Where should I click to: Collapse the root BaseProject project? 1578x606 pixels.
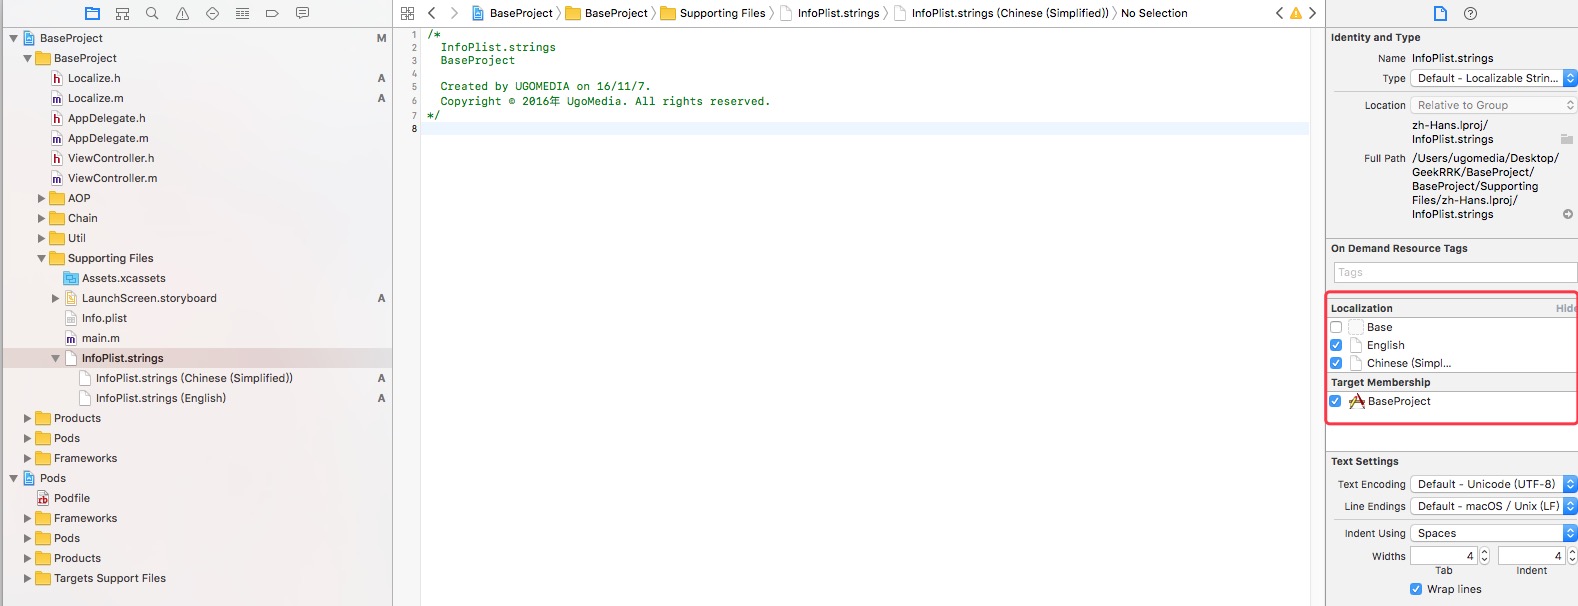click(x=14, y=38)
